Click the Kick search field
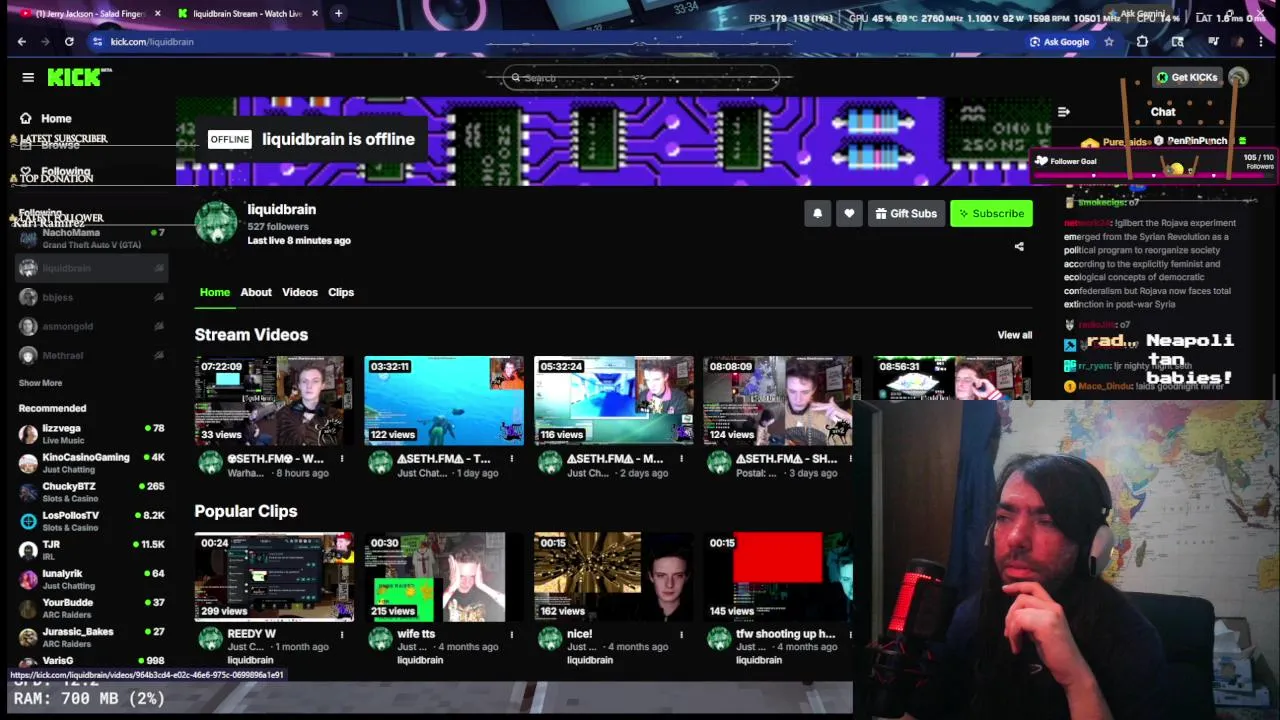The width and height of the screenshot is (1280, 720). pos(641,78)
